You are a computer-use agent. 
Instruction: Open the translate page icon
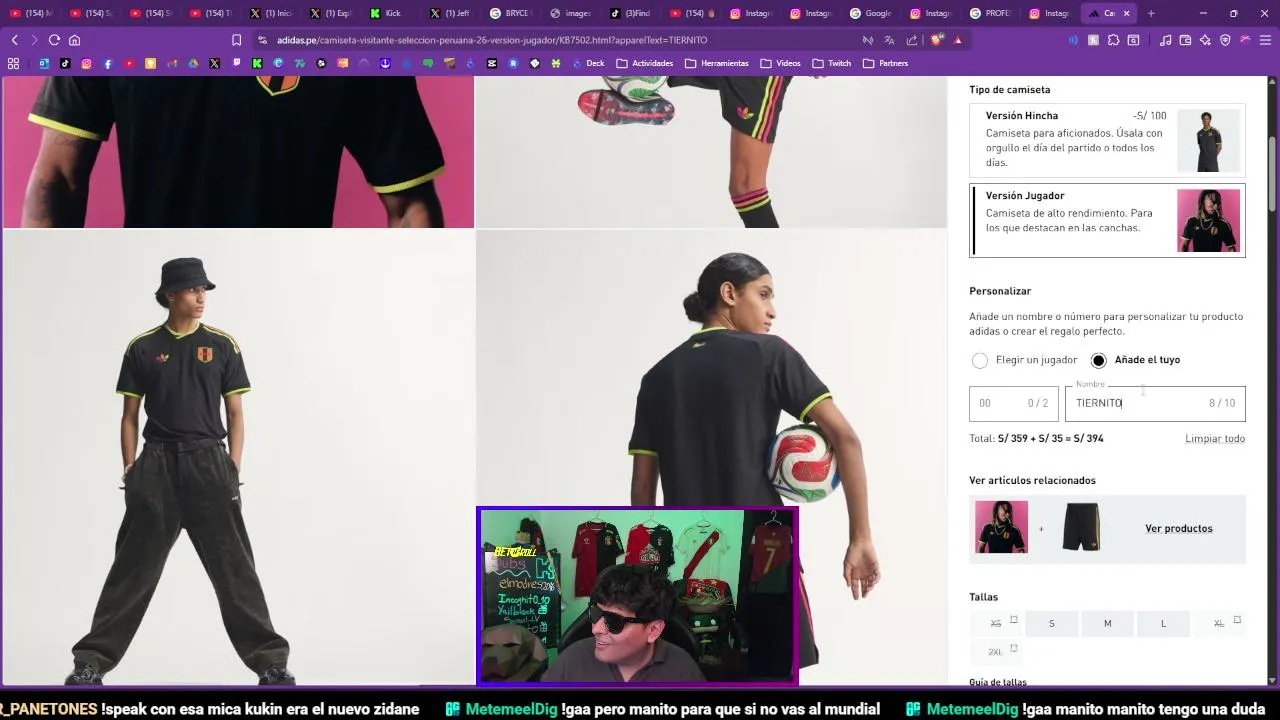tap(889, 40)
